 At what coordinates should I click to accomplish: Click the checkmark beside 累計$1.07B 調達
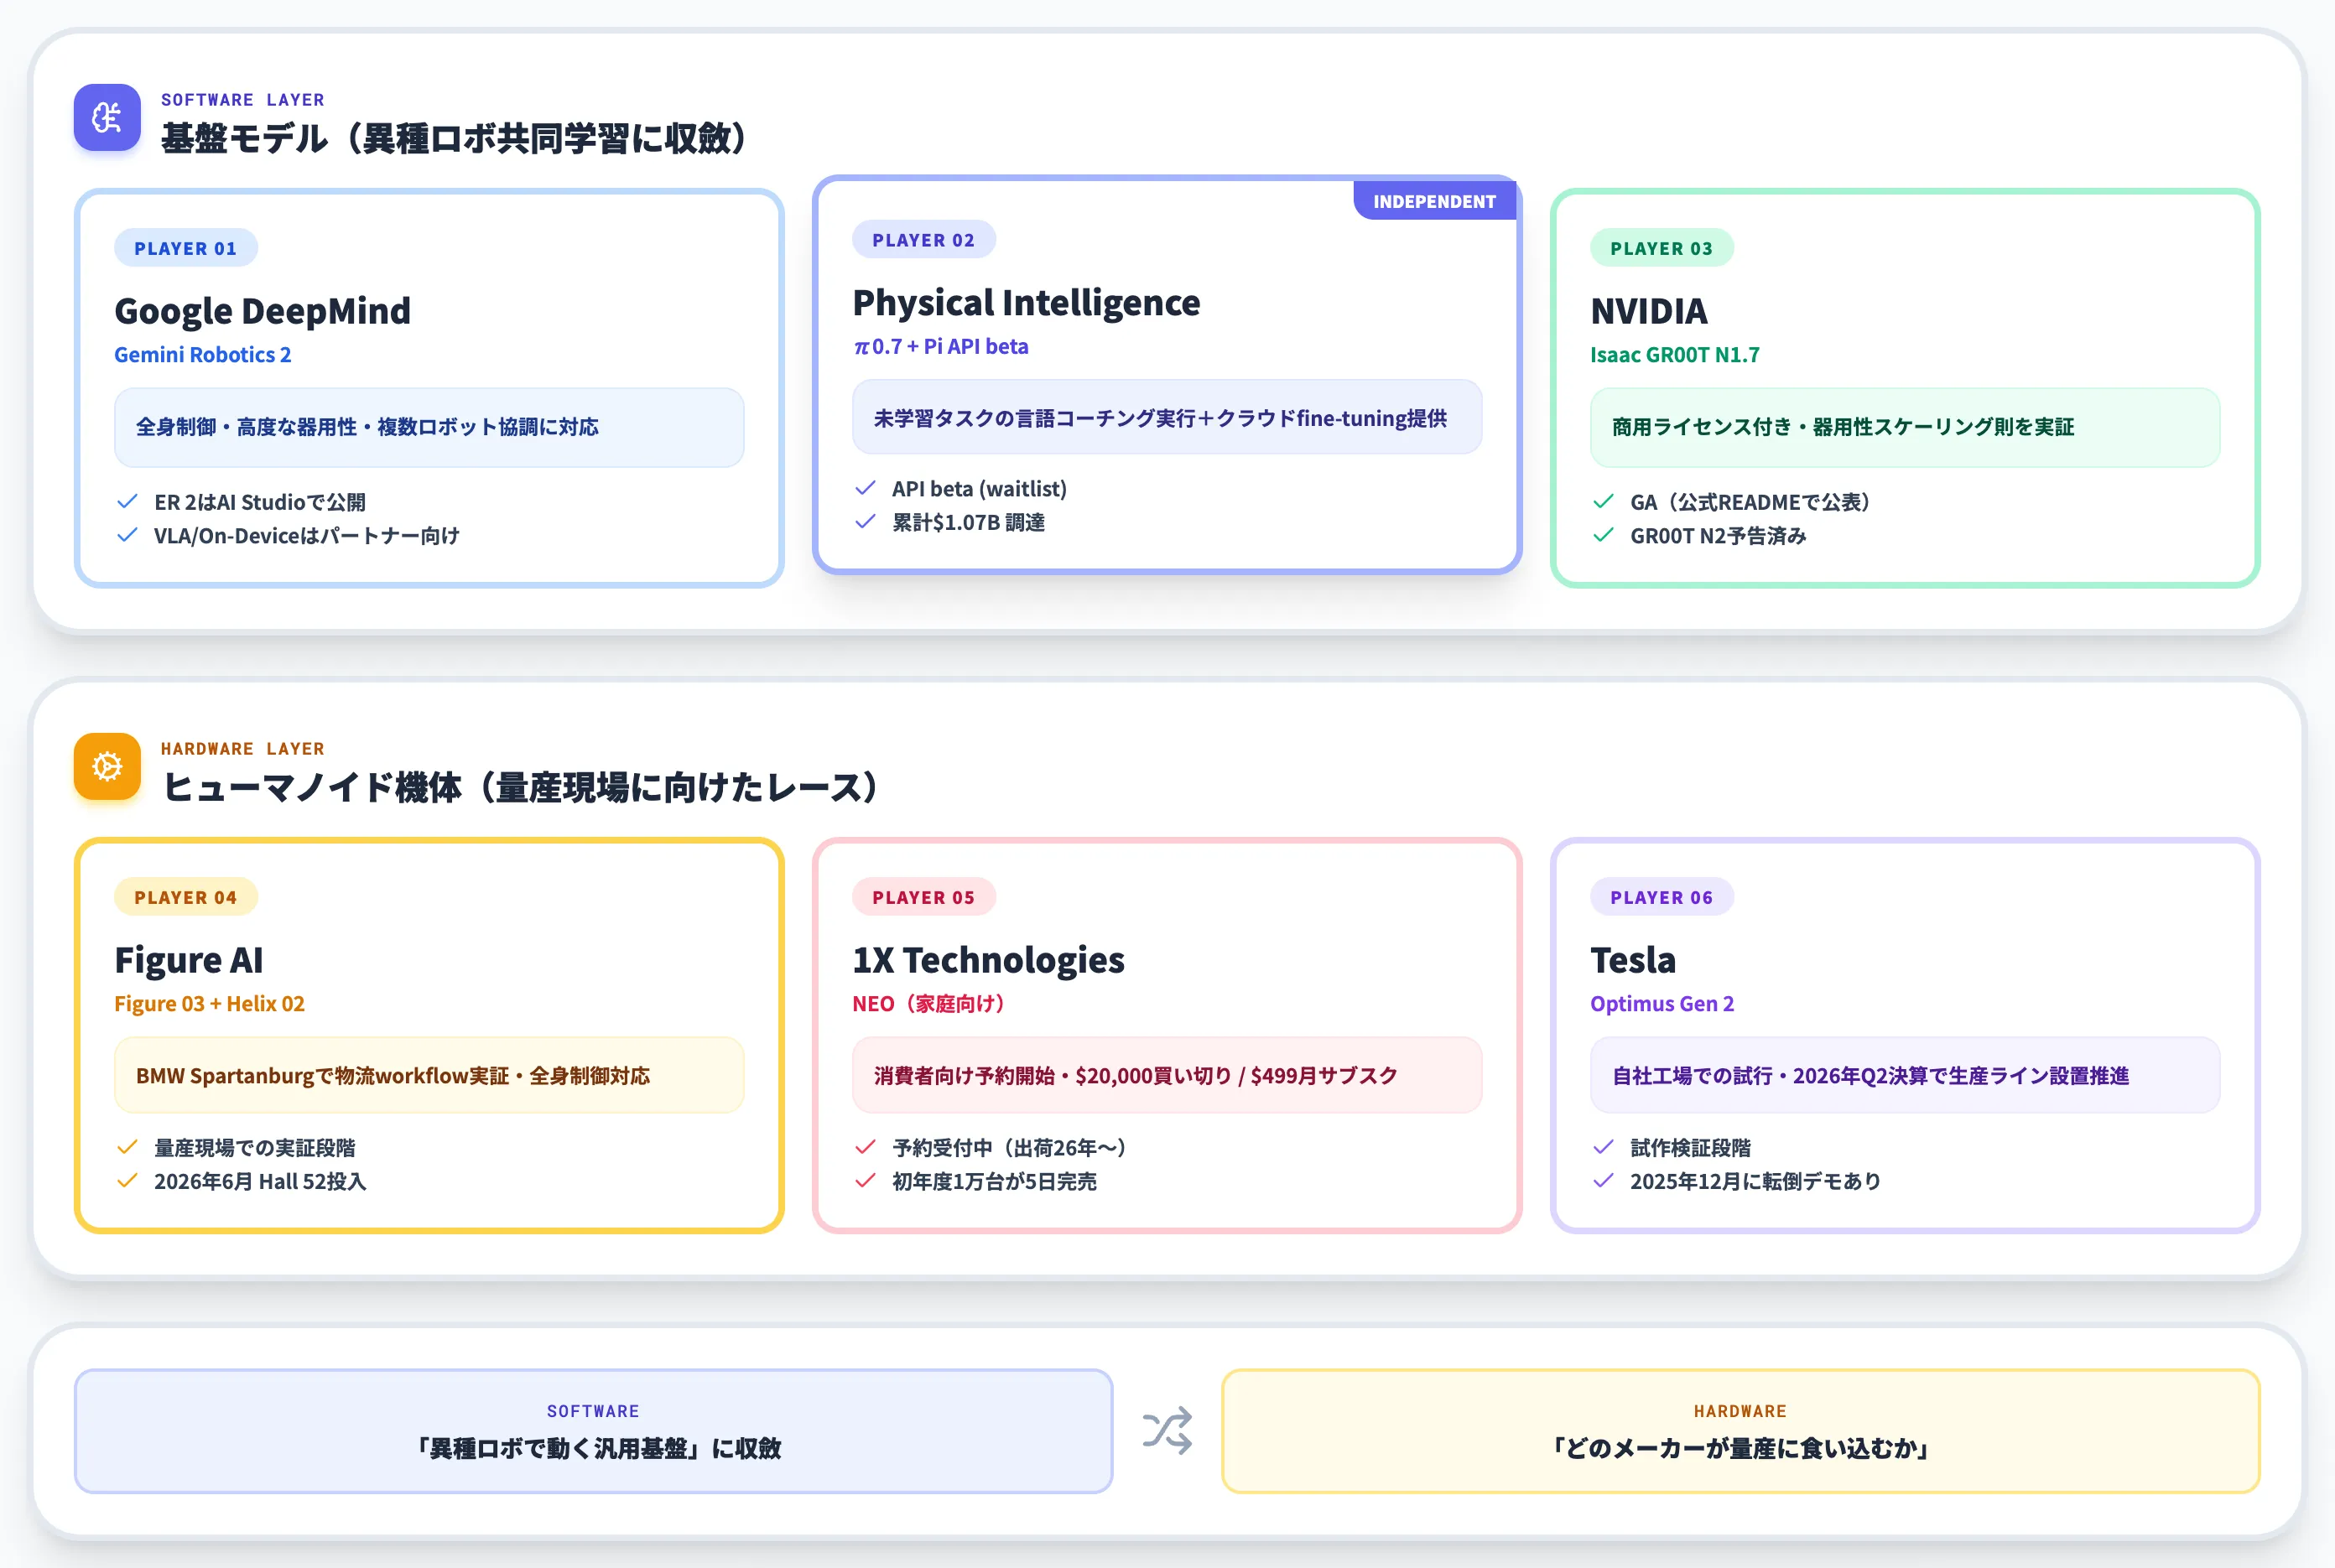click(x=865, y=522)
